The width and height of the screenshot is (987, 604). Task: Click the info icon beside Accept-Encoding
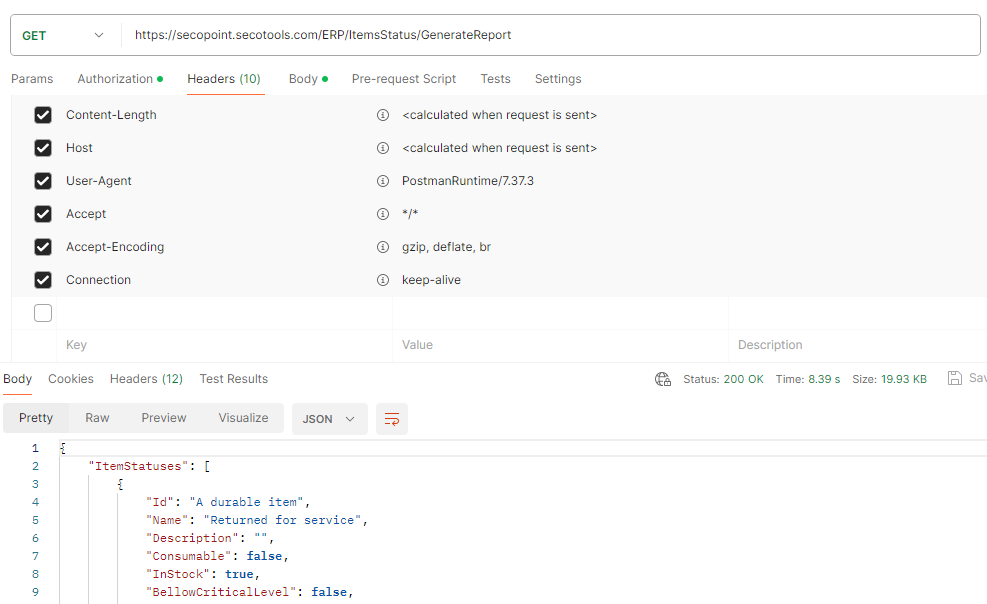pos(383,247)
